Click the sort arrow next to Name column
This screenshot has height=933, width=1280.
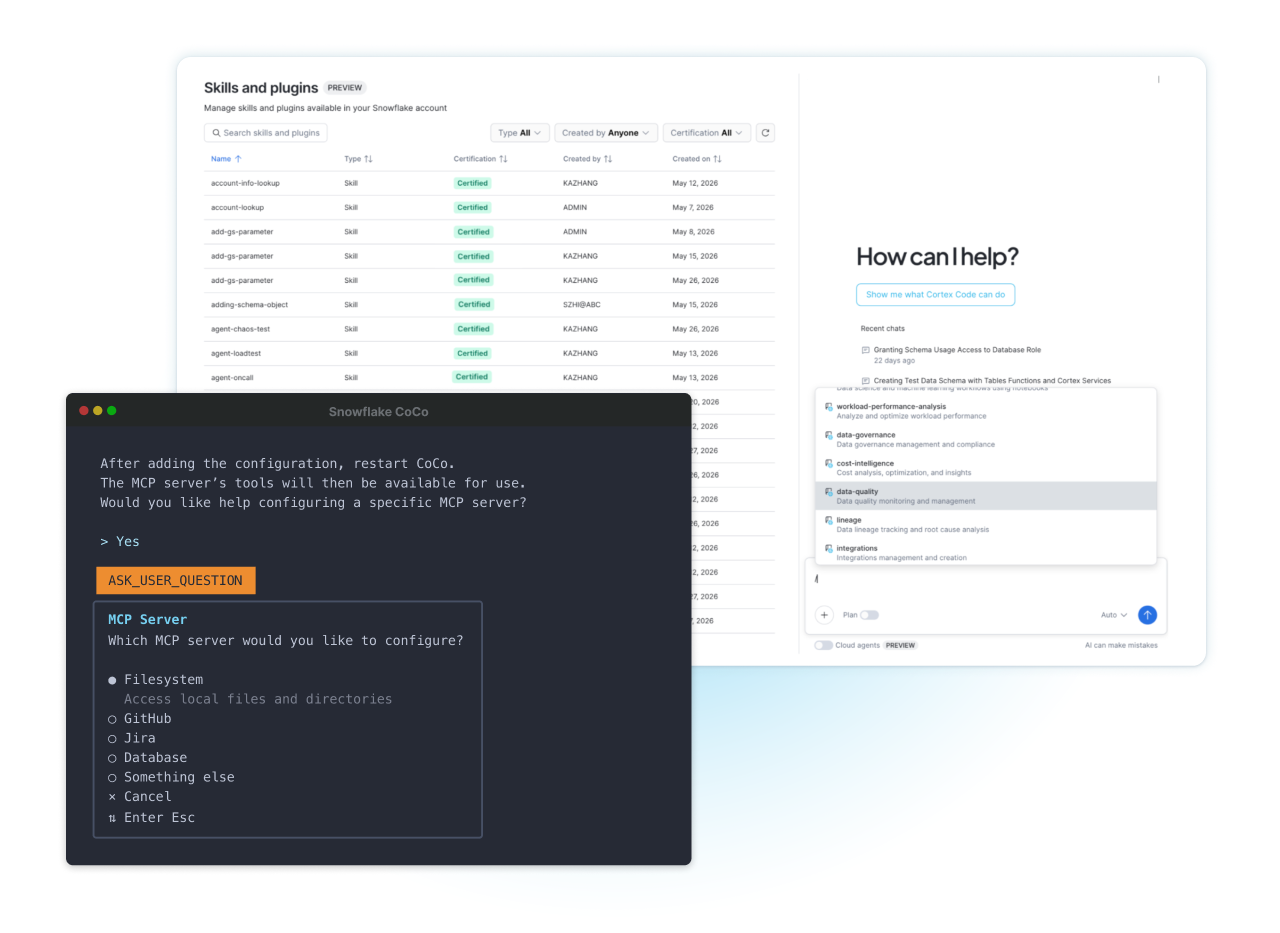tap(238, 159)
